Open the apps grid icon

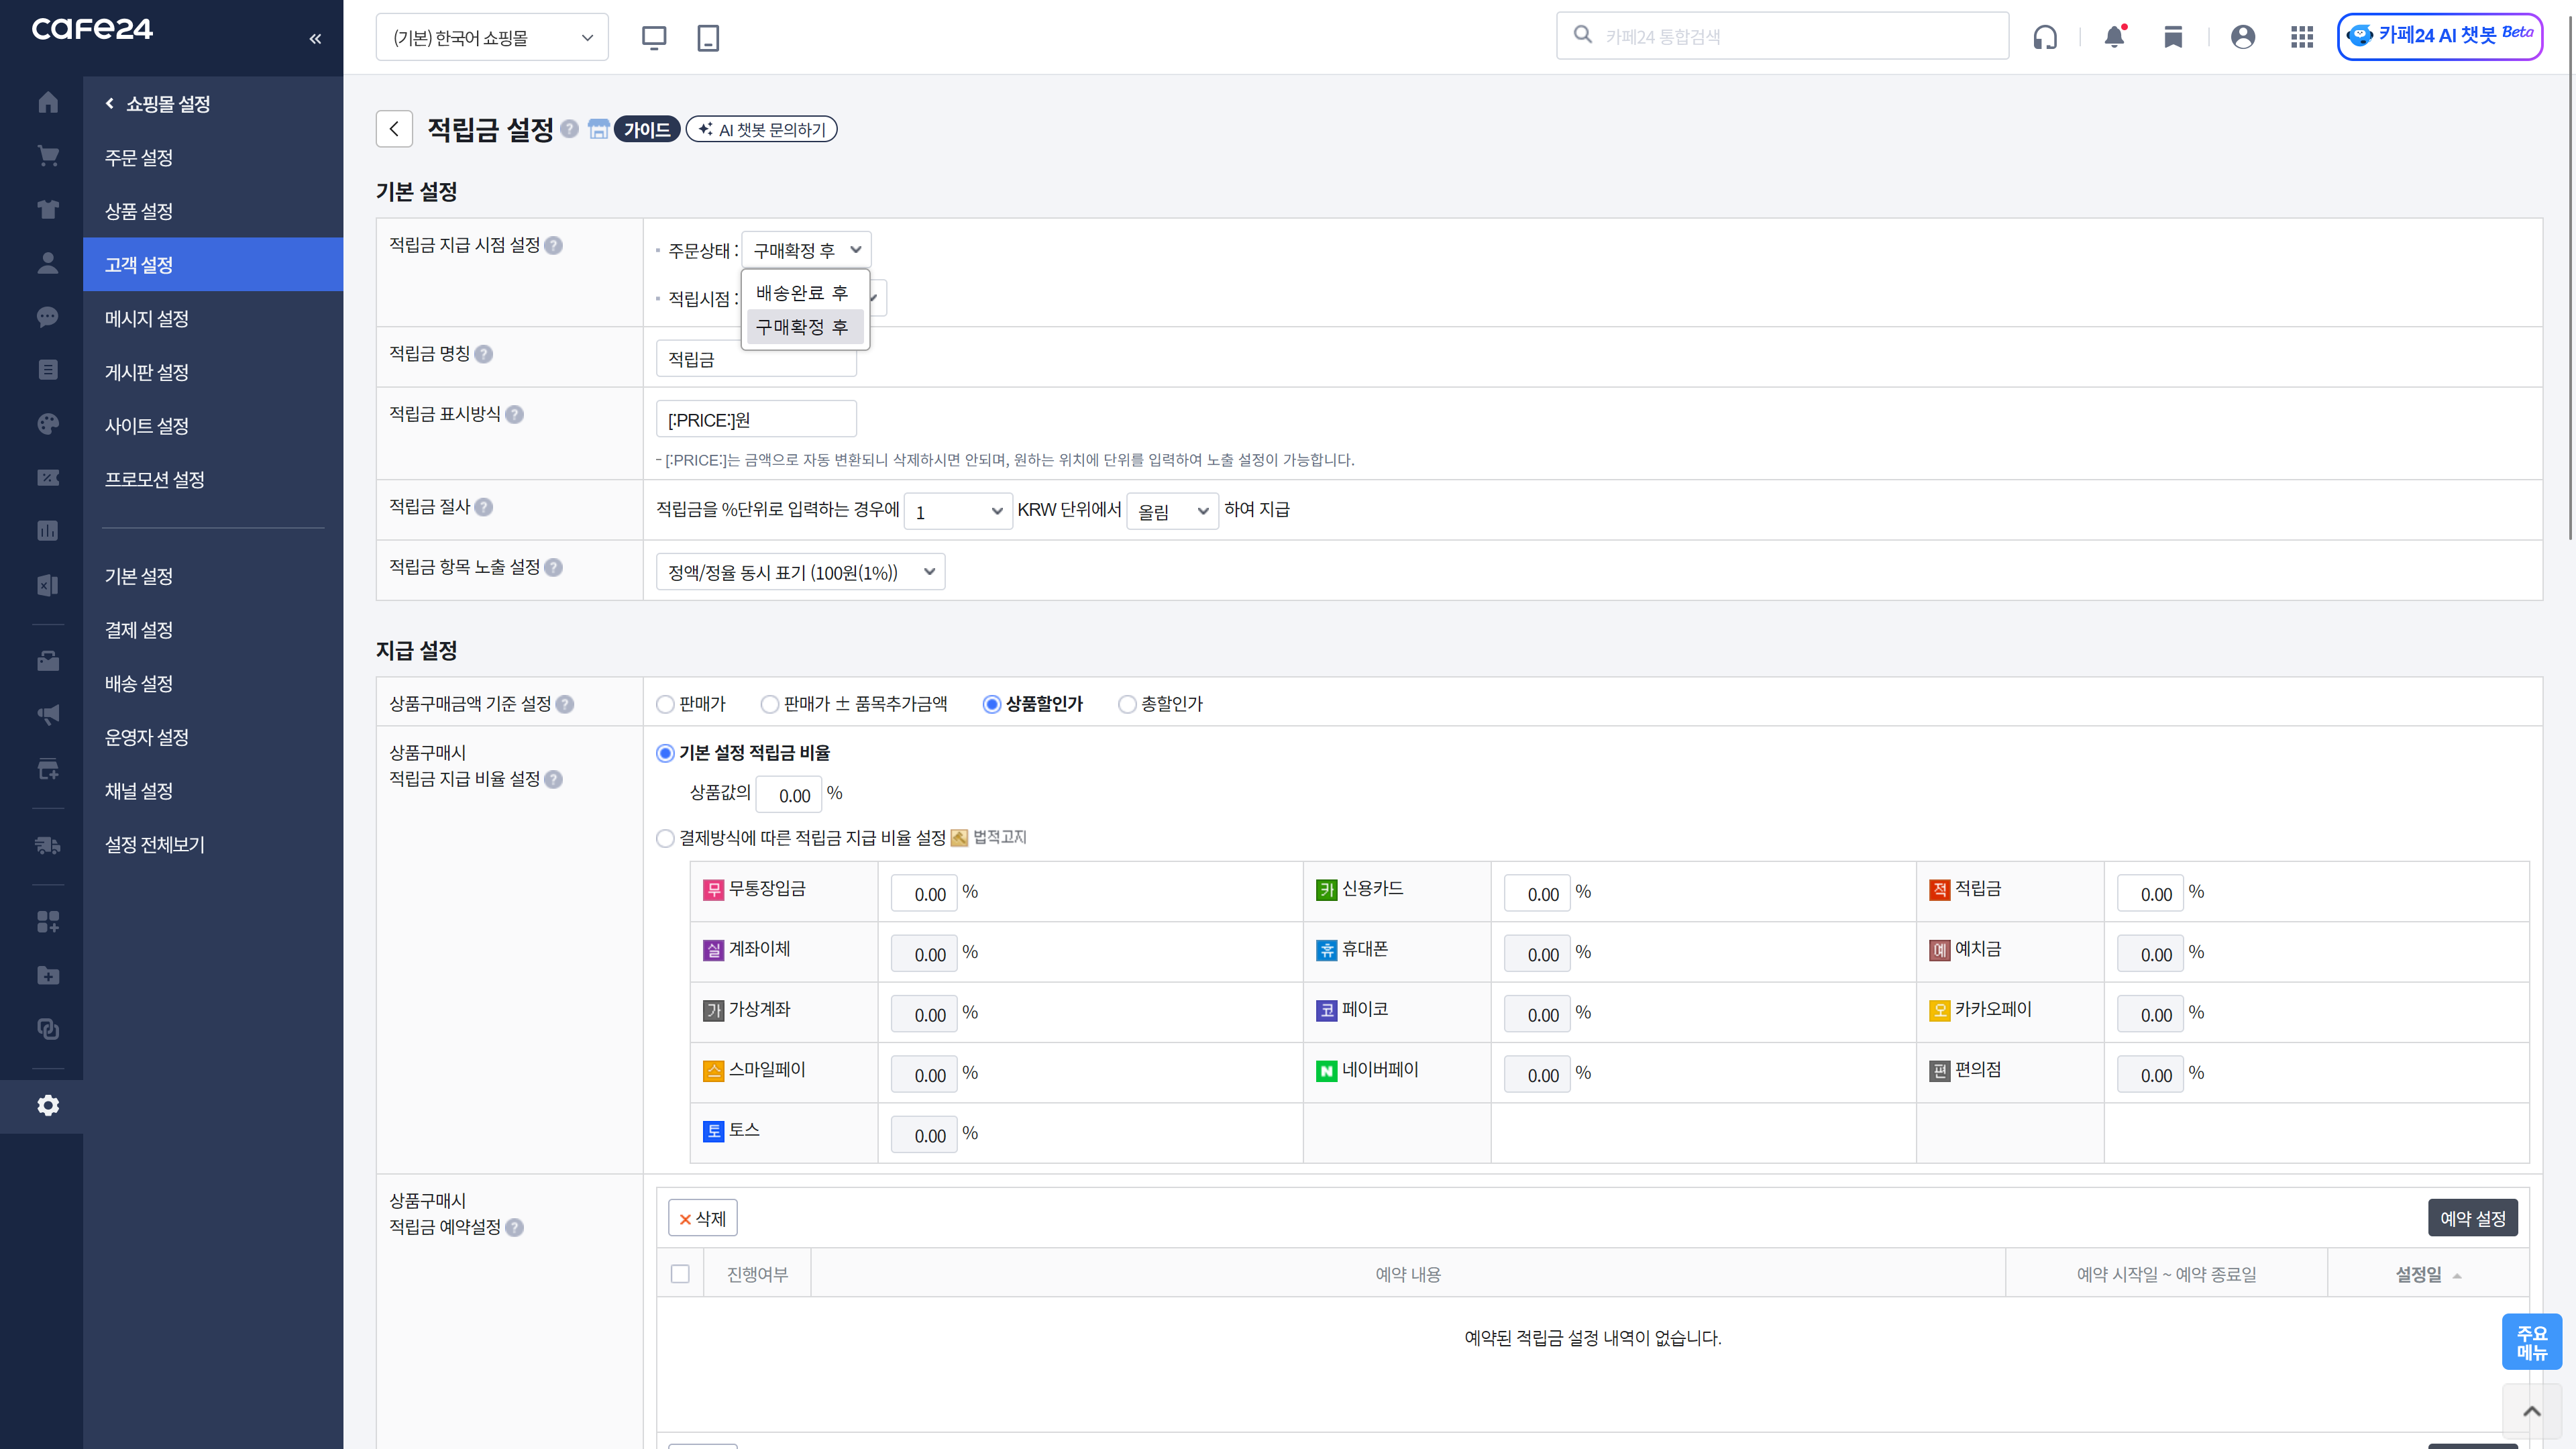pos(2301,37)
